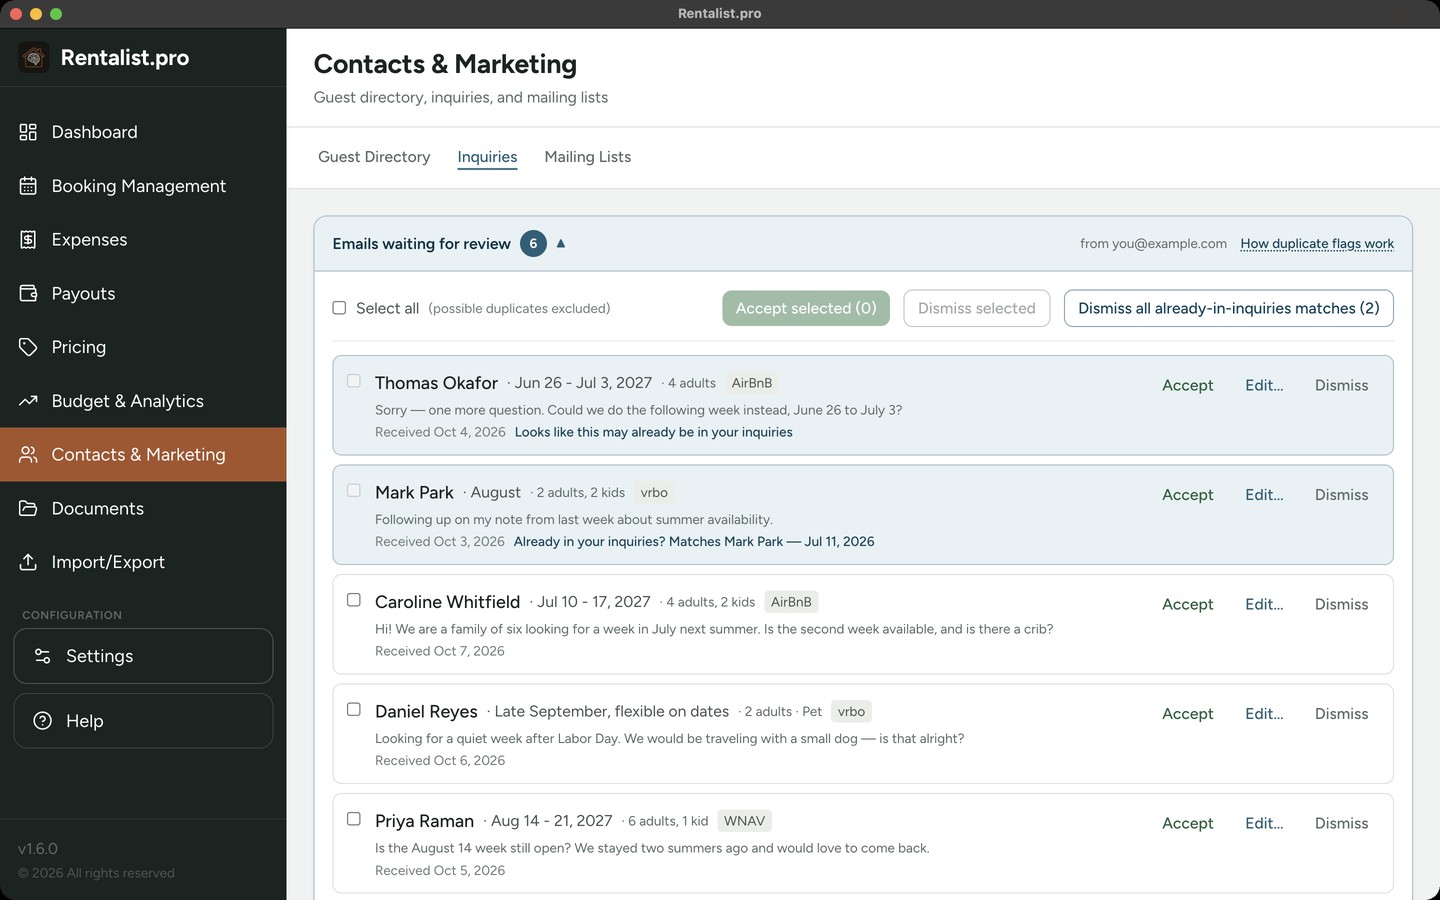Click 'Looks like this may already be in your inquiries'
Screen dimensions: 1440x900
point(654,432)
